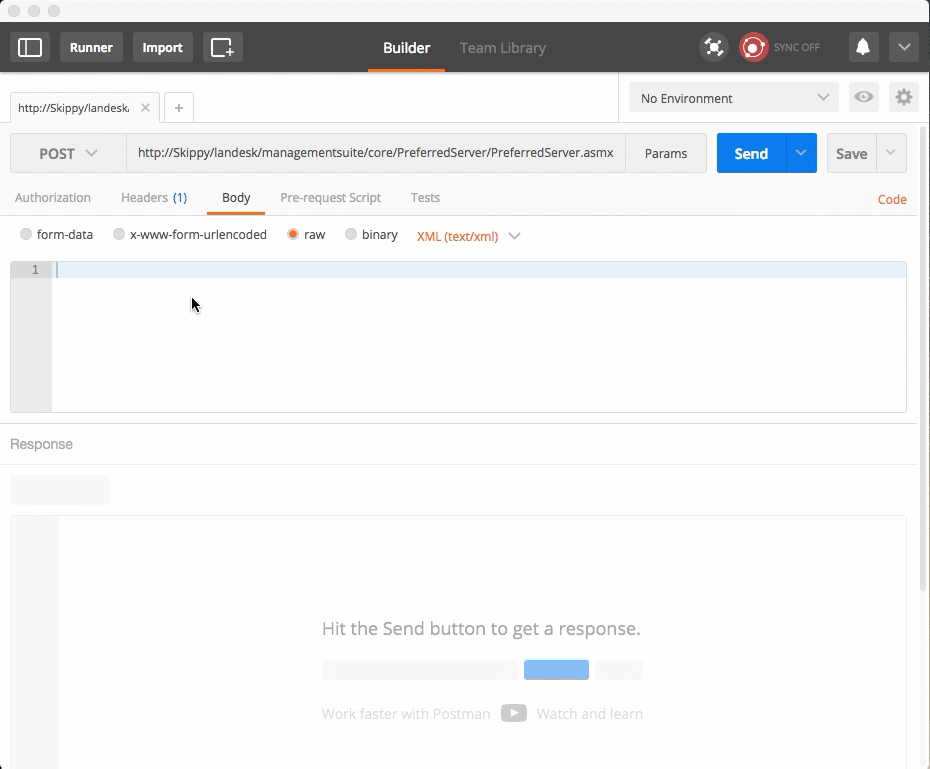Open the Send options dropdown arrow
The height and width of the screenshot is (769, 930).
pyautogui.click(x=801, y=153)
